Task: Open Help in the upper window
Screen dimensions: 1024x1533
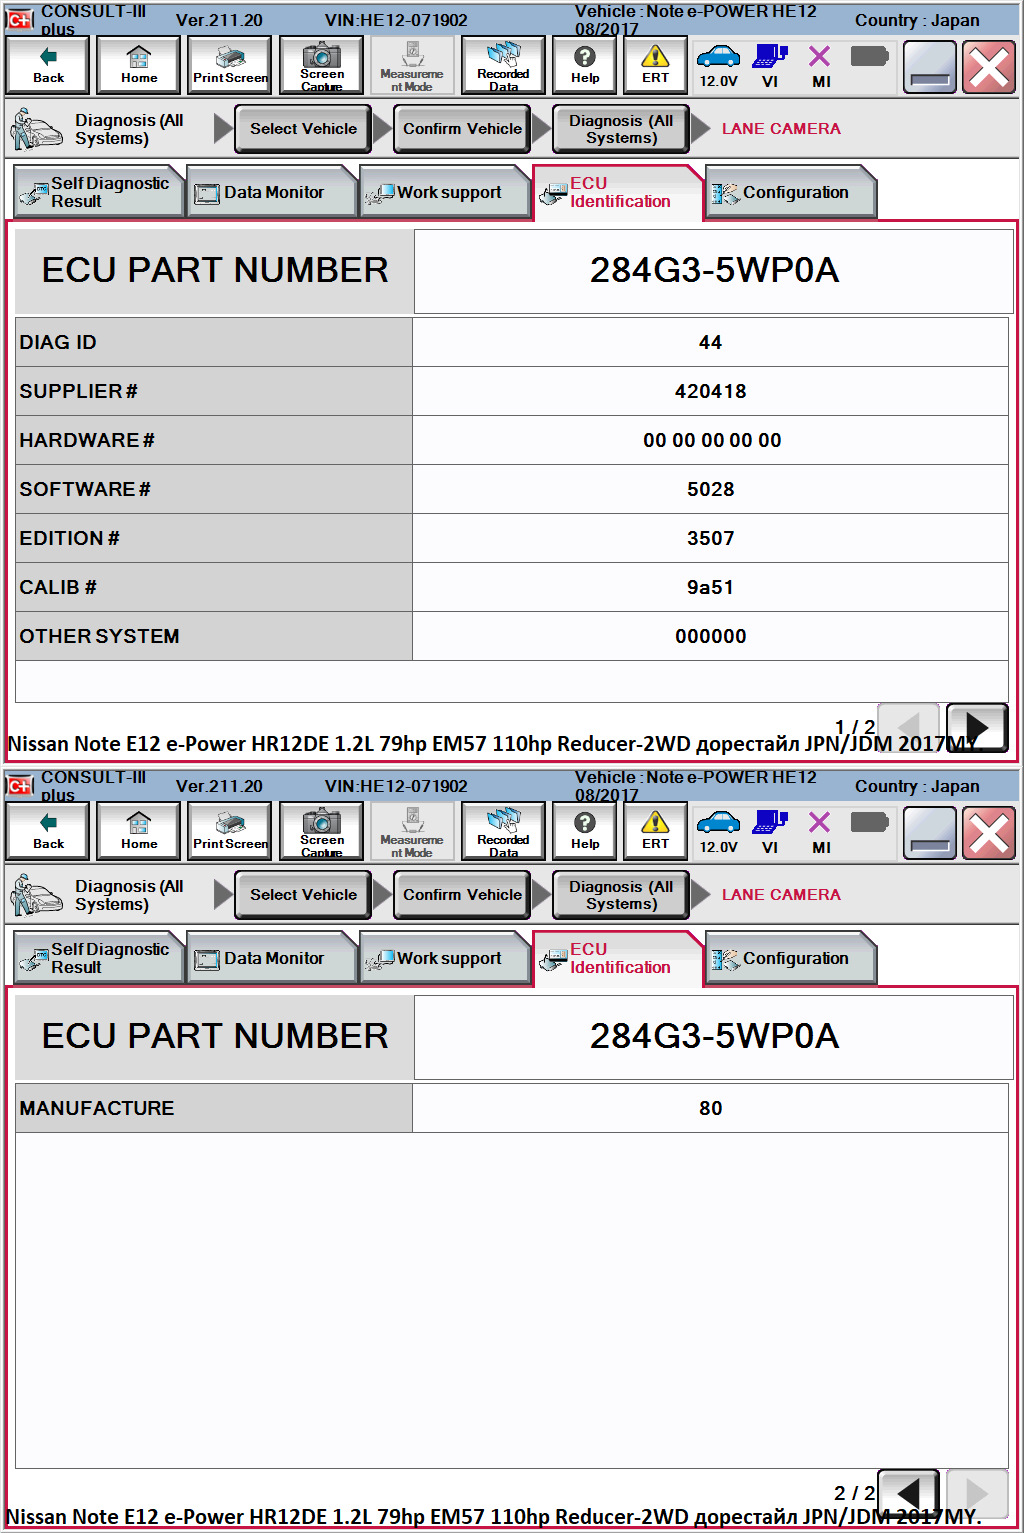Action: coord(585,65)
